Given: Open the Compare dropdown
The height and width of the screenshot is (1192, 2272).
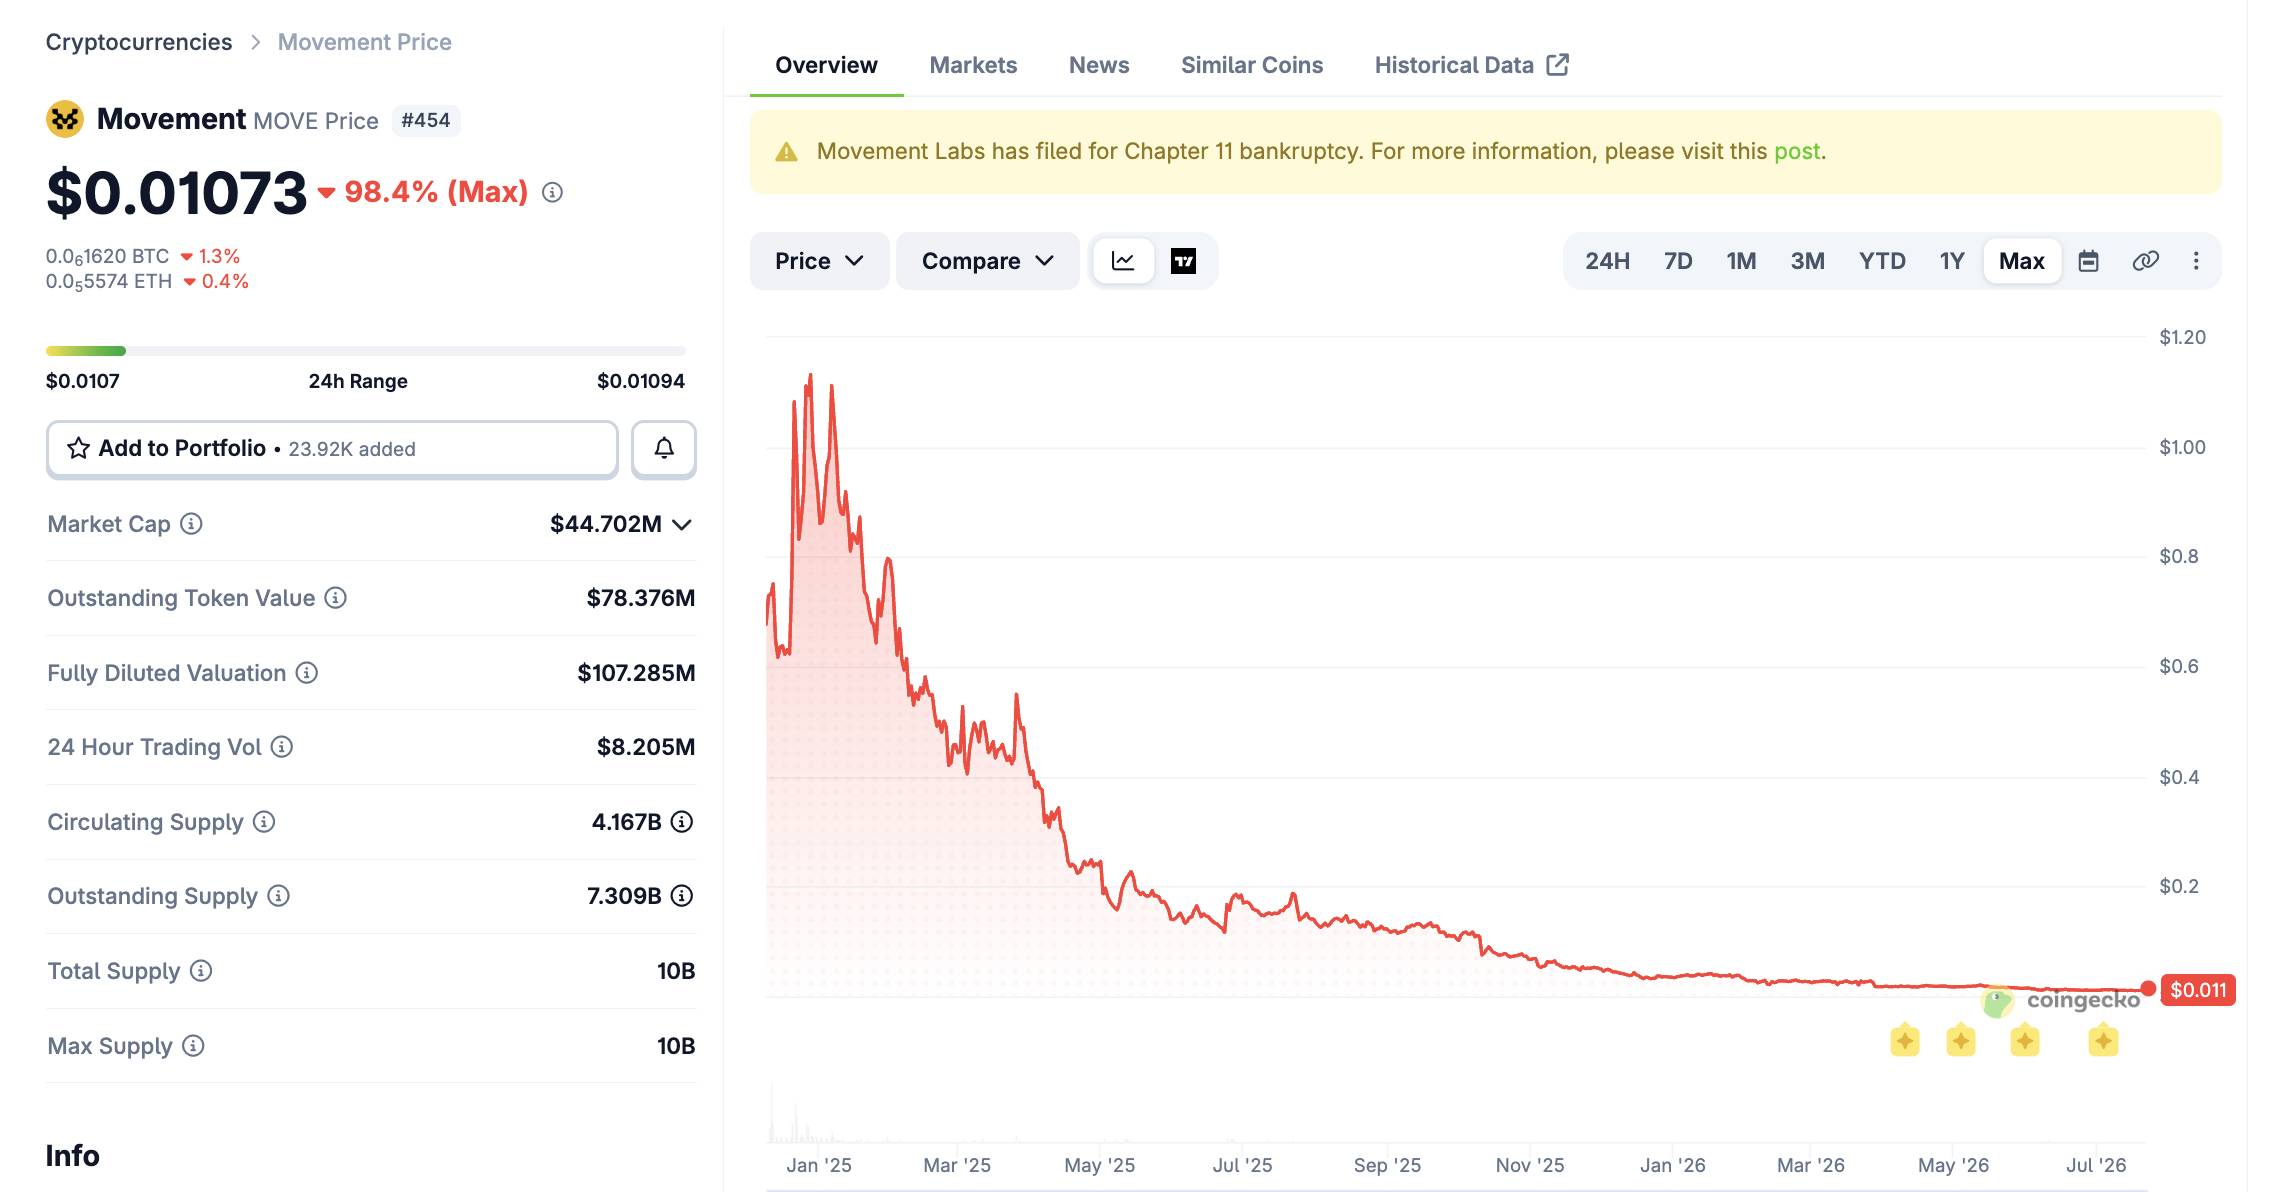Looking at the screenshot, I should (x=988, y=261).
